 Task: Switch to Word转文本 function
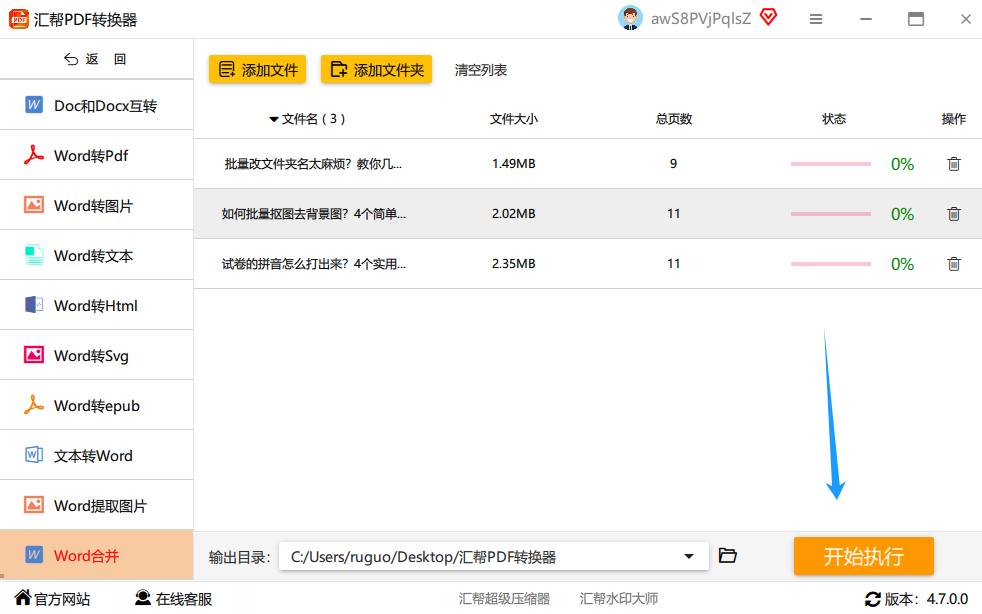pyautogui.click(x=96, y=256)
